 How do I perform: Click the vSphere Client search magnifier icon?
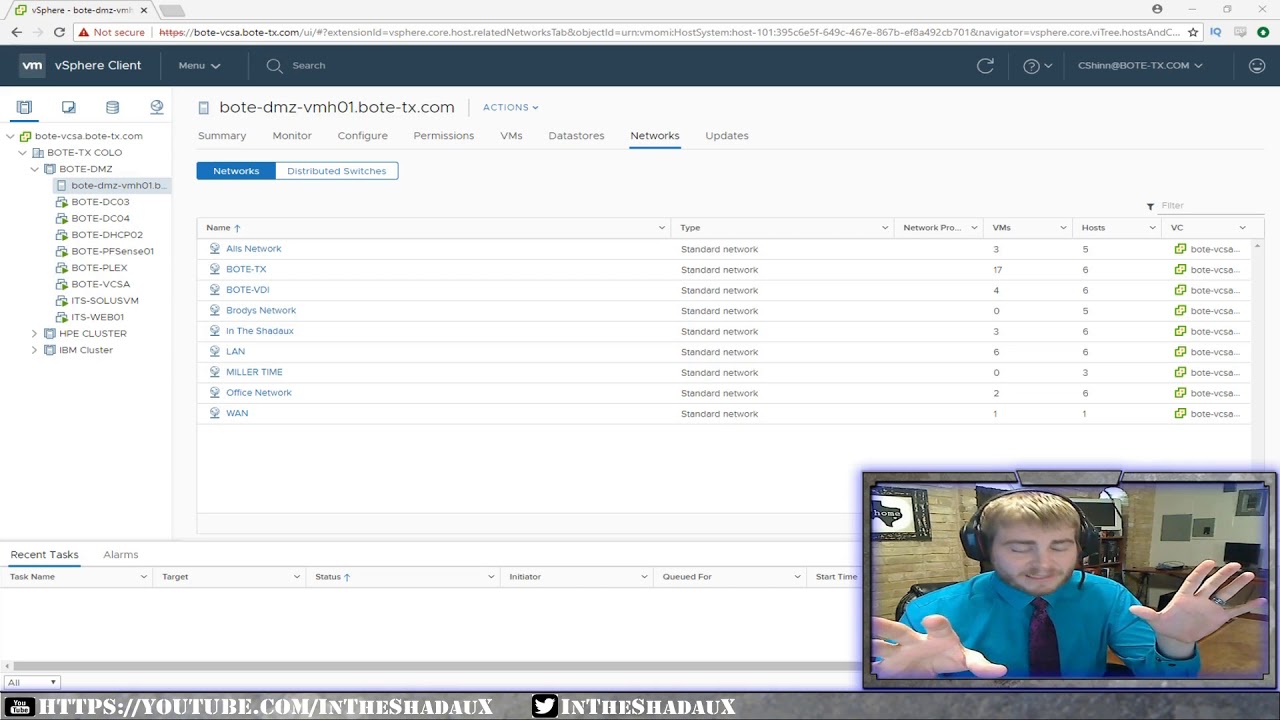pos(274,66)
